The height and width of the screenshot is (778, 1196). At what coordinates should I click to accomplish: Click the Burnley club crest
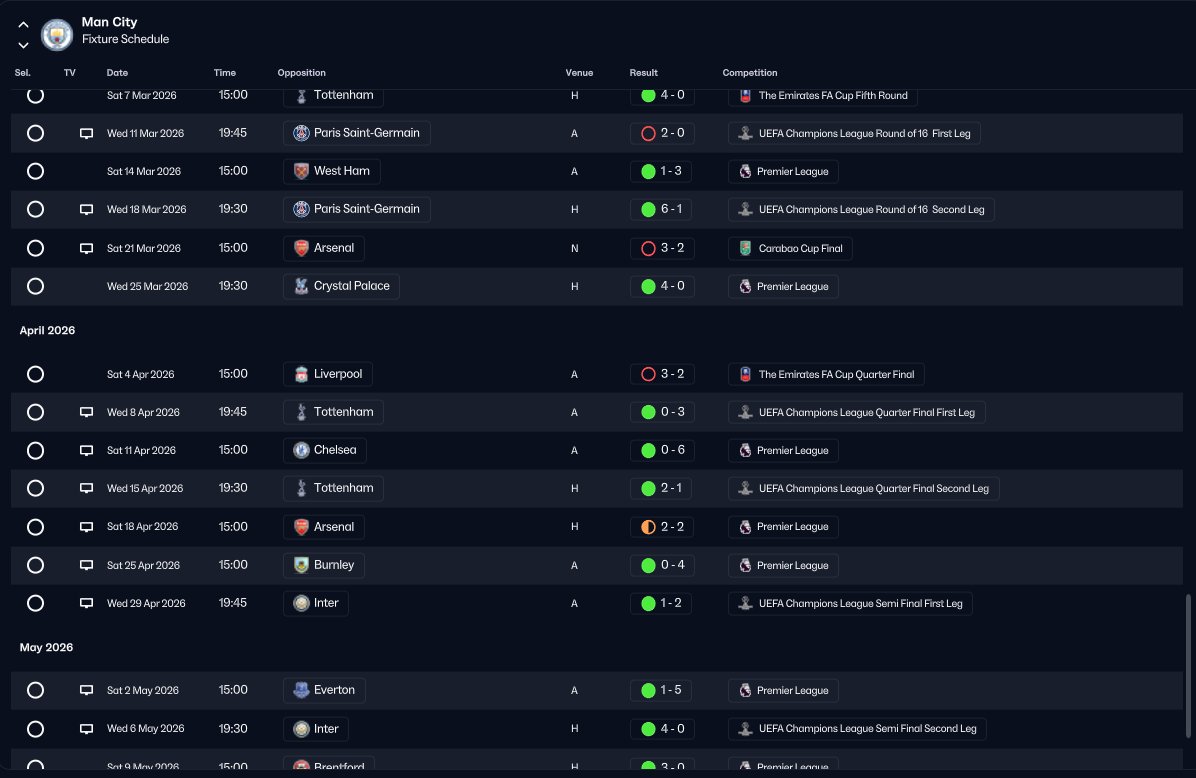click(x=301, y=565)
